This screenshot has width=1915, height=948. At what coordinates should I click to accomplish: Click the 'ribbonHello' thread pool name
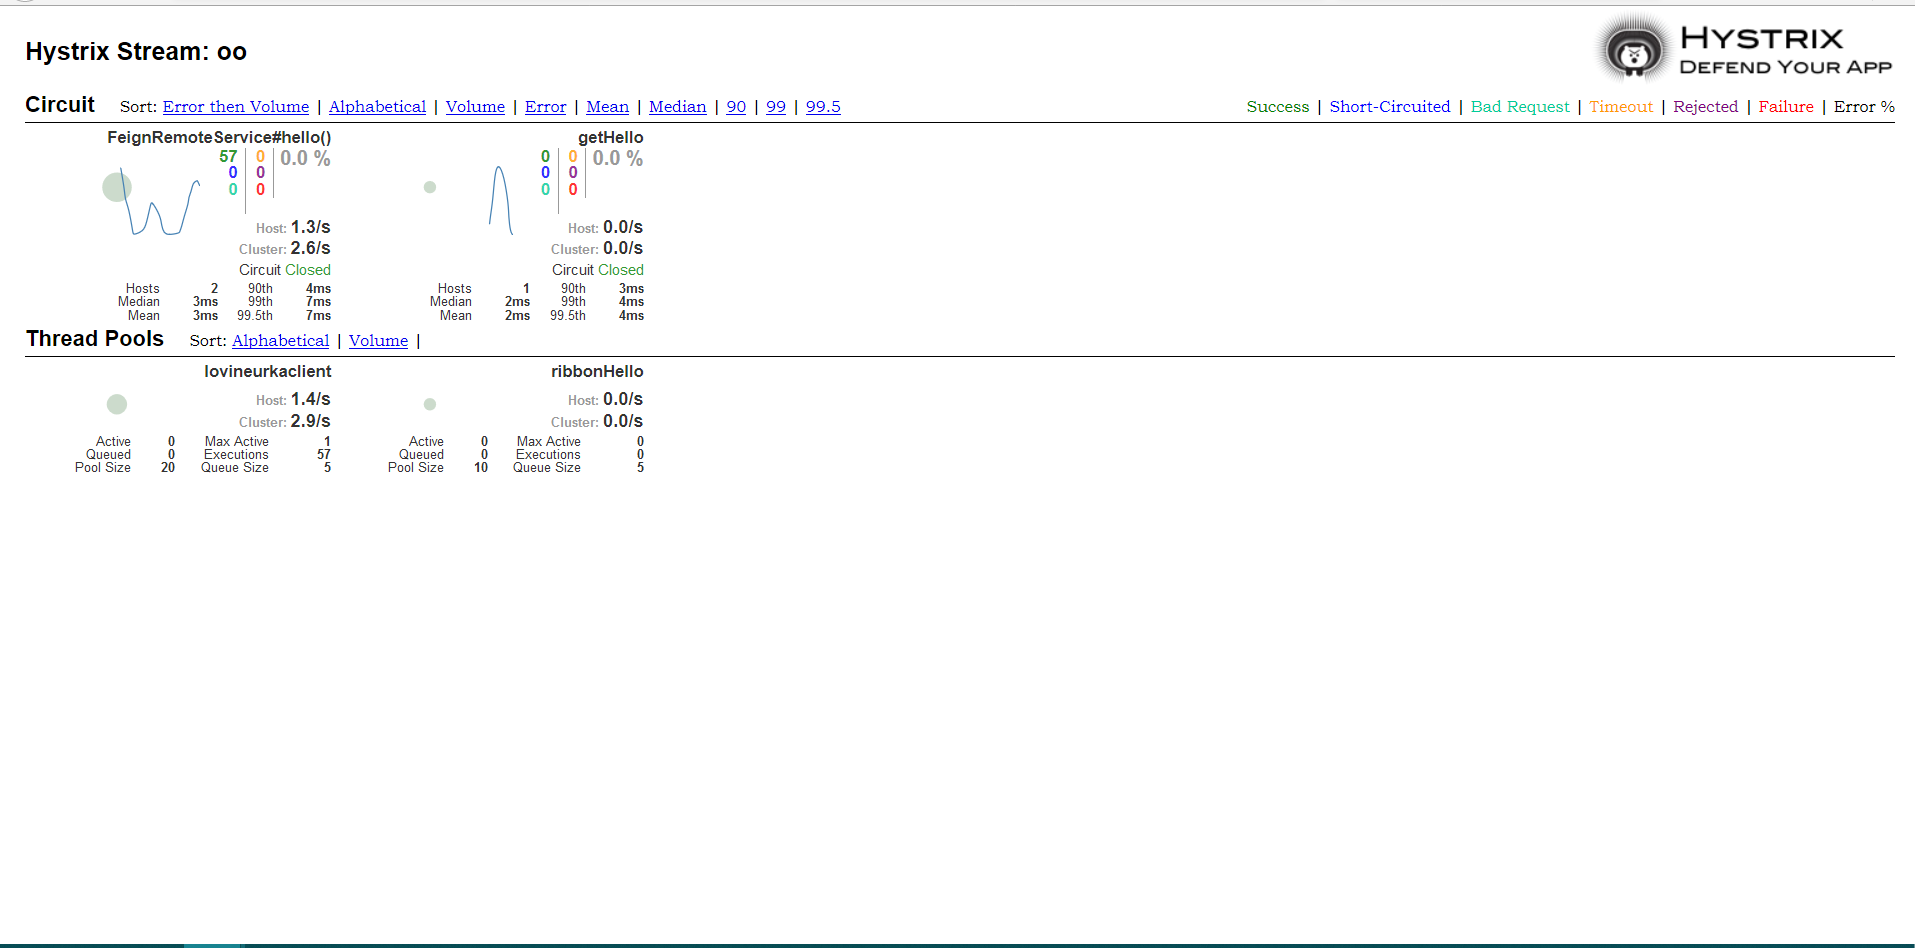[597, 371]
